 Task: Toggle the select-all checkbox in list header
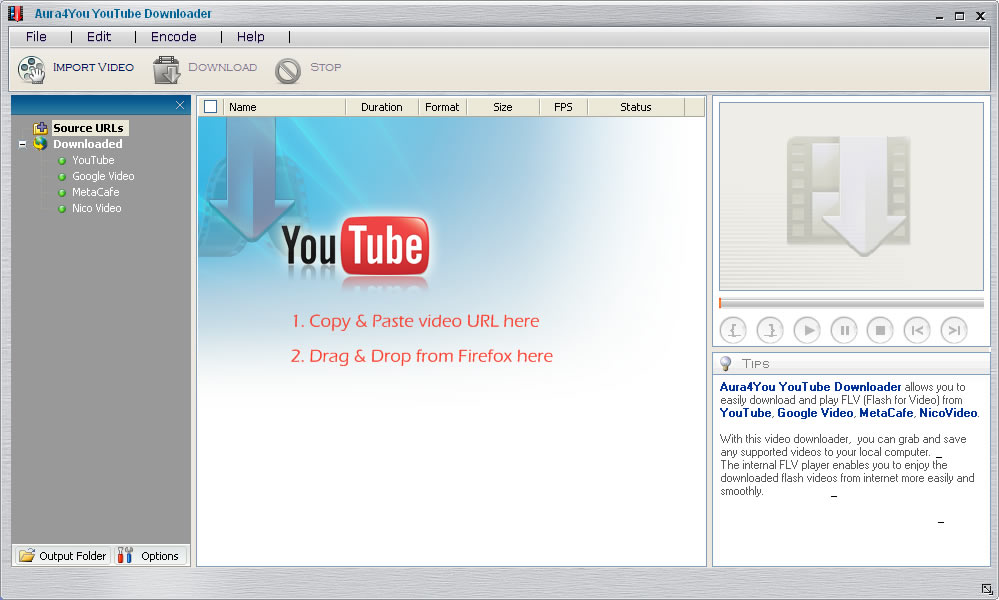(210, 107)
